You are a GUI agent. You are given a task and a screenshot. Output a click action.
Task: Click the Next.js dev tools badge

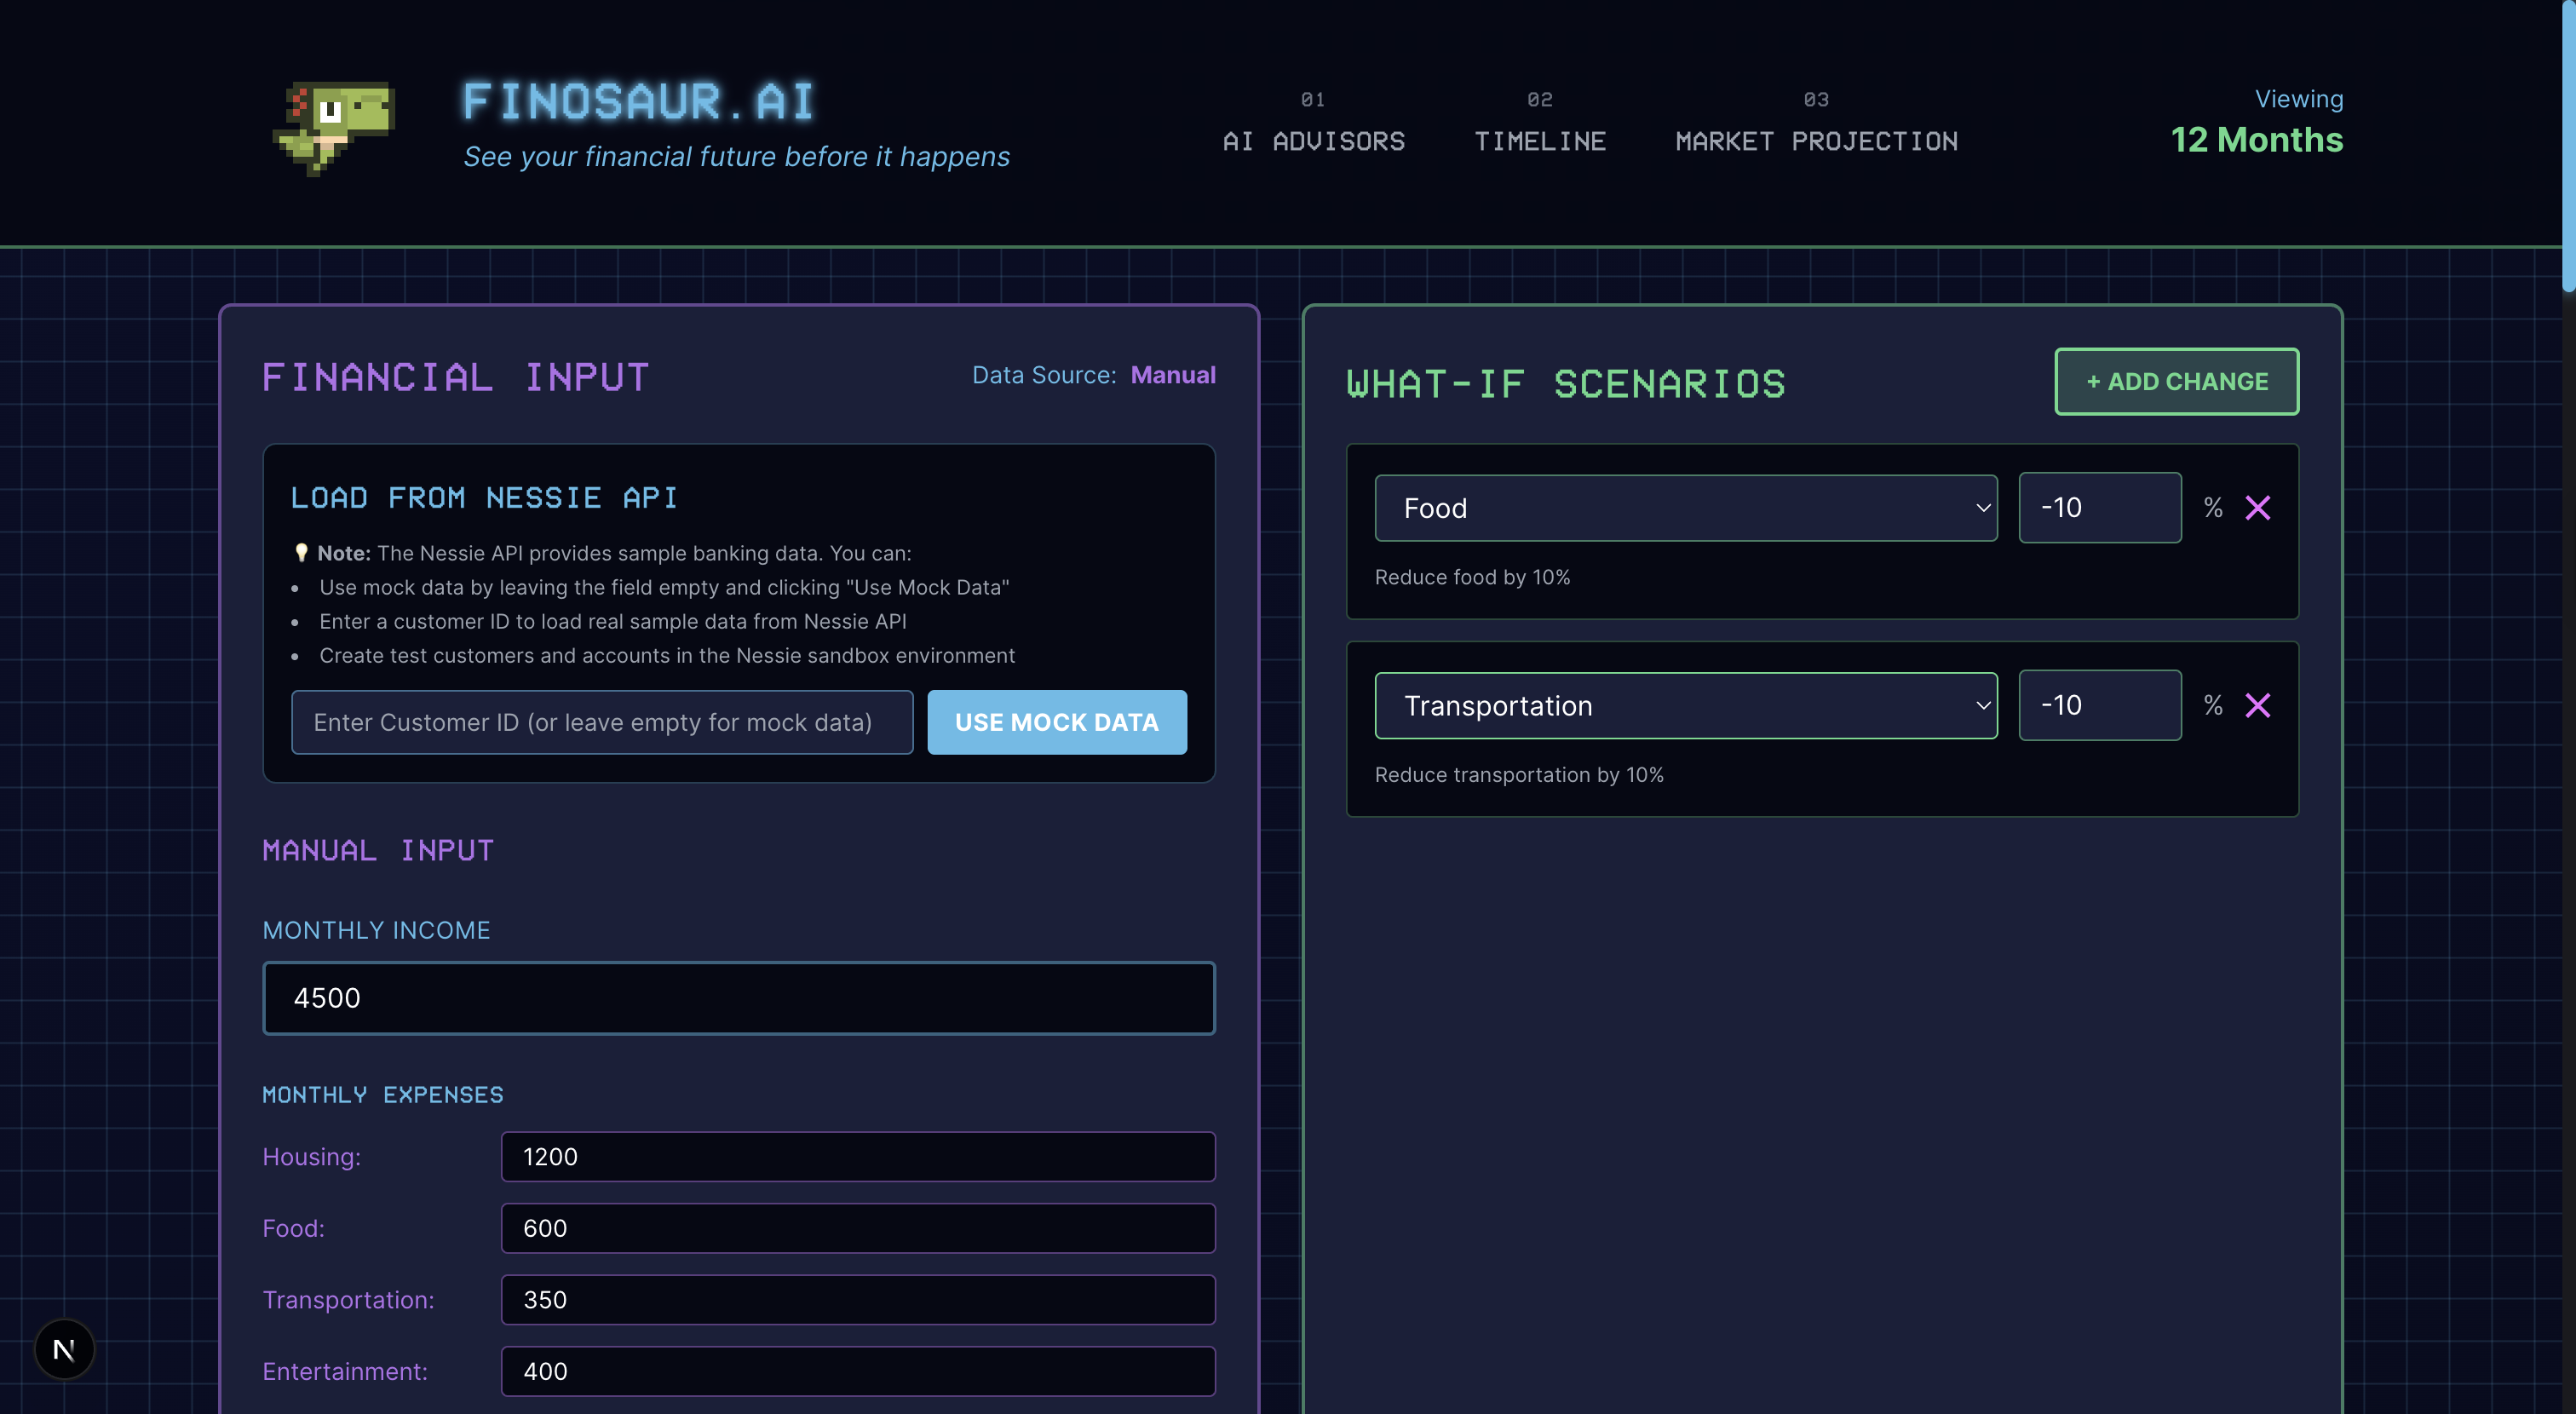point(65,1349)
